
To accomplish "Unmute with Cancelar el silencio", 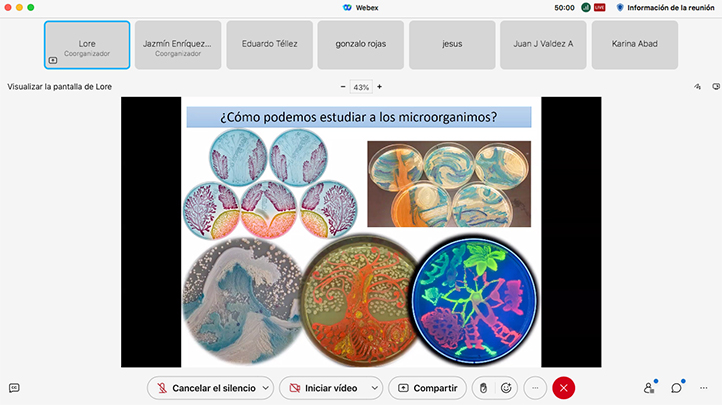I will 206,388.
